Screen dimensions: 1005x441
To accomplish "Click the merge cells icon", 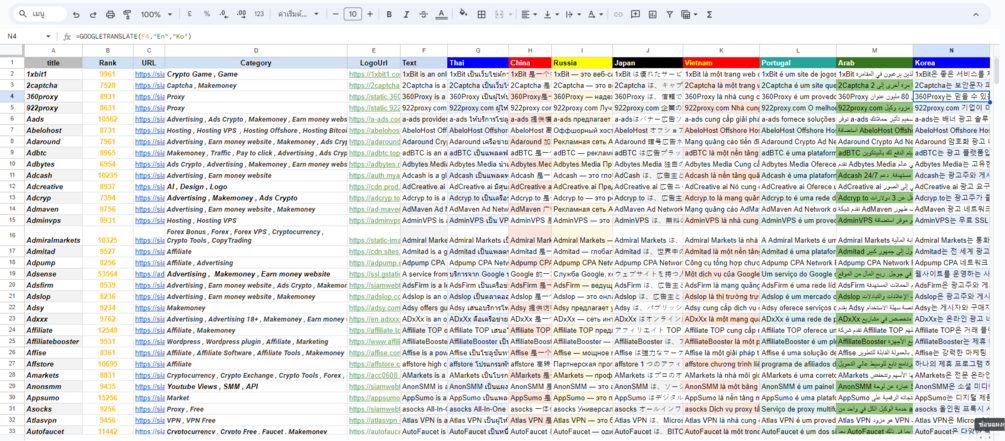I will tap(501, 14).
